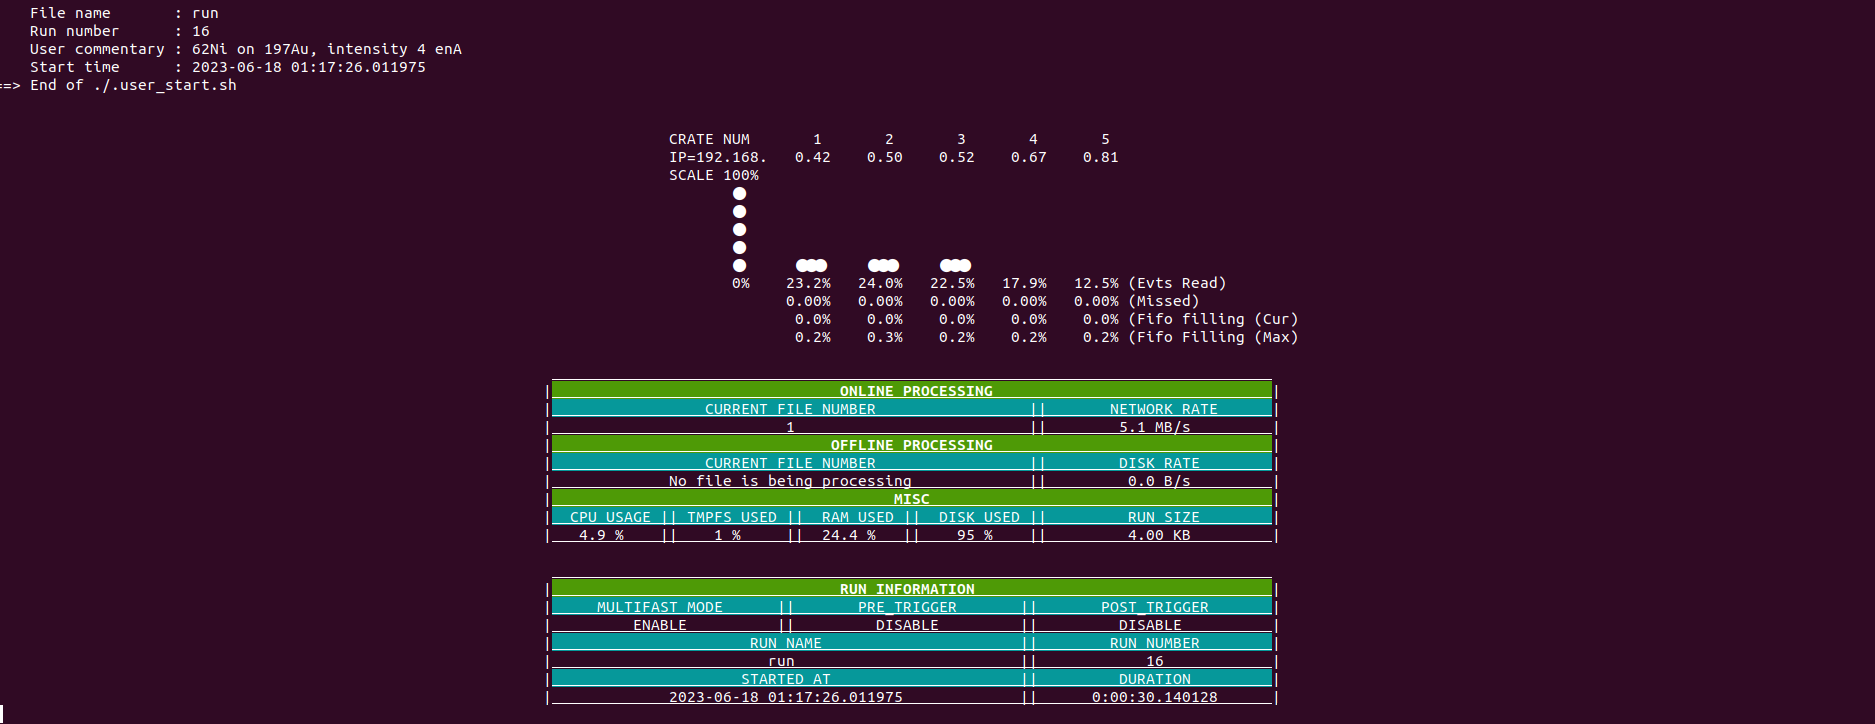
Task: Click the crate 3 event bar dots
Action: coord(955,265)
